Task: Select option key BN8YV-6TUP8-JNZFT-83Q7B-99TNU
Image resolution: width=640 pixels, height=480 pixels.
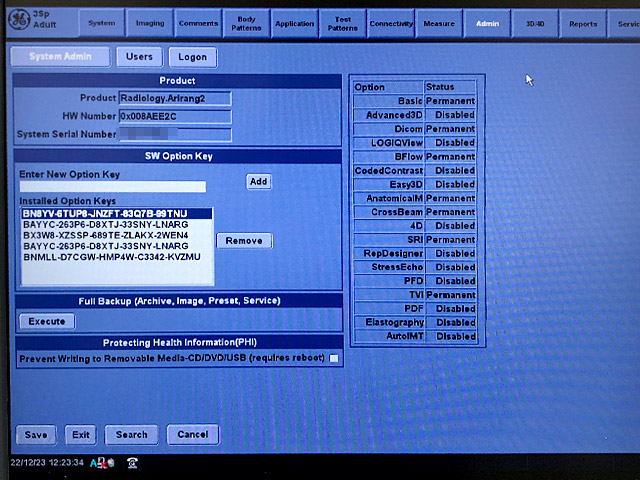Action: [117, 213]
